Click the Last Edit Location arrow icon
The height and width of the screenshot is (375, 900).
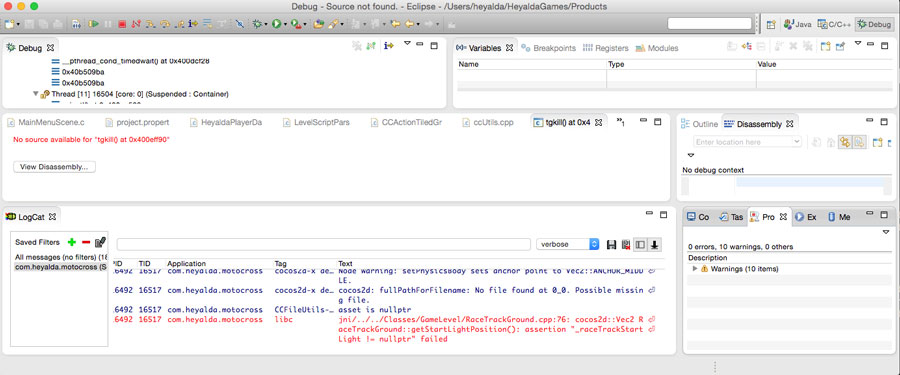coord(395,24)
